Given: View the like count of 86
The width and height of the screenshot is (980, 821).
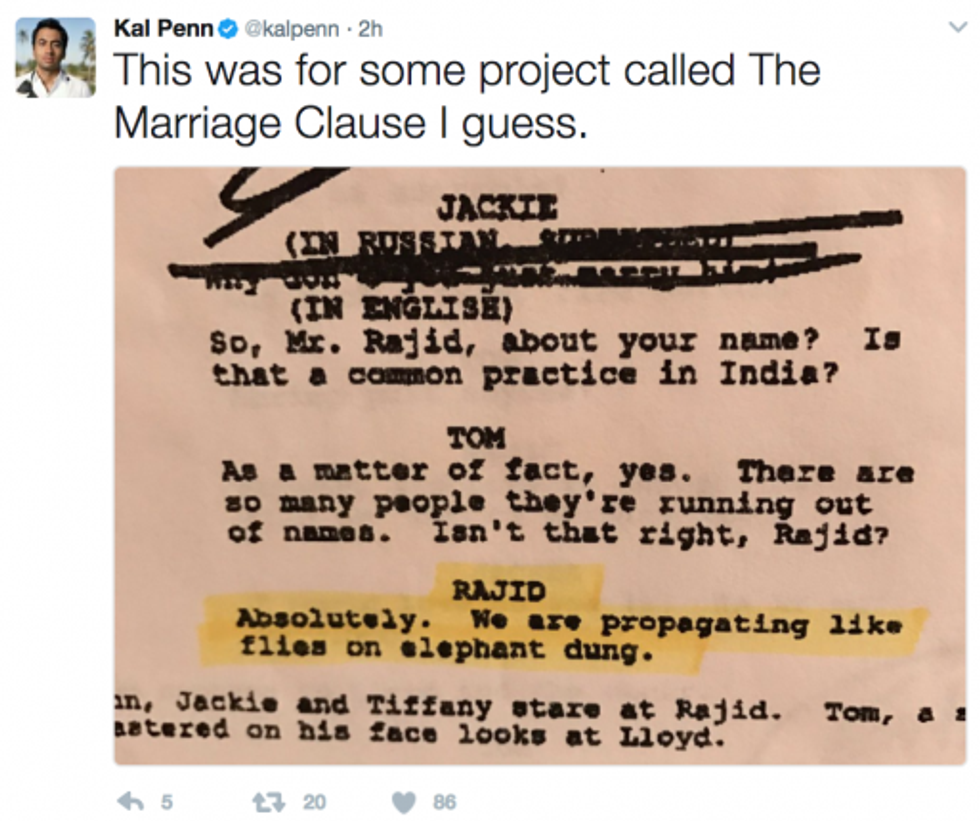Looking at the screenshot, I should (x=444, y=802).
